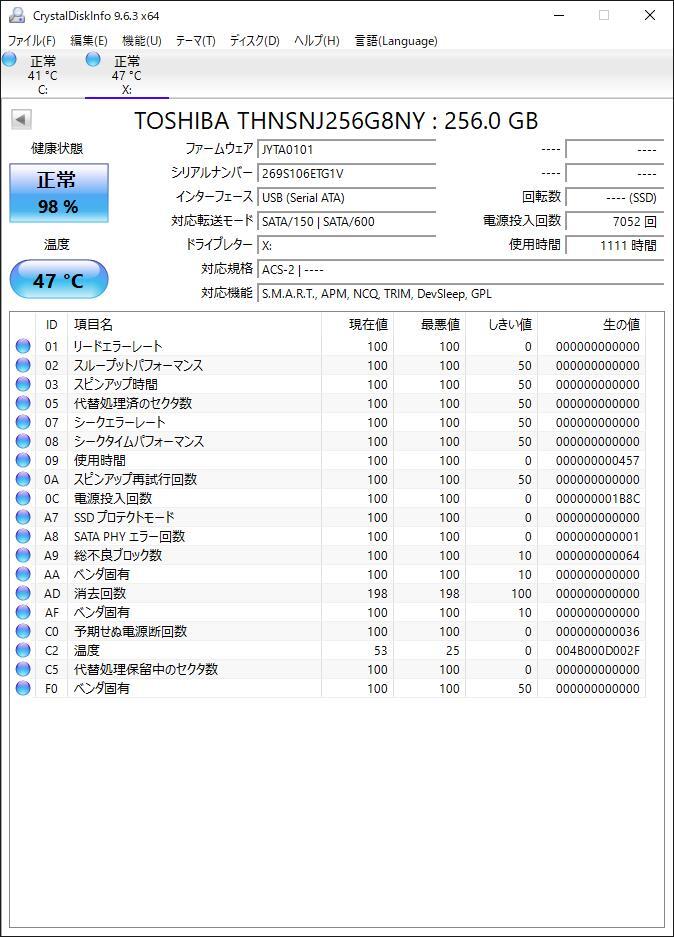Click the blue orb of disk C: tab

tap(10, 59)
